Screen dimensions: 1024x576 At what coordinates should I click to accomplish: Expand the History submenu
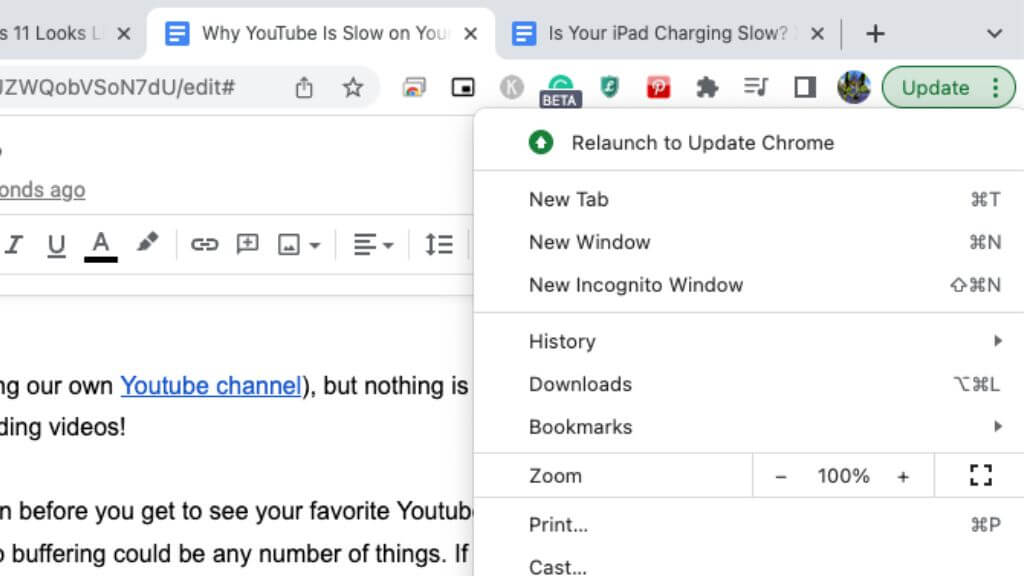[748, 342]
